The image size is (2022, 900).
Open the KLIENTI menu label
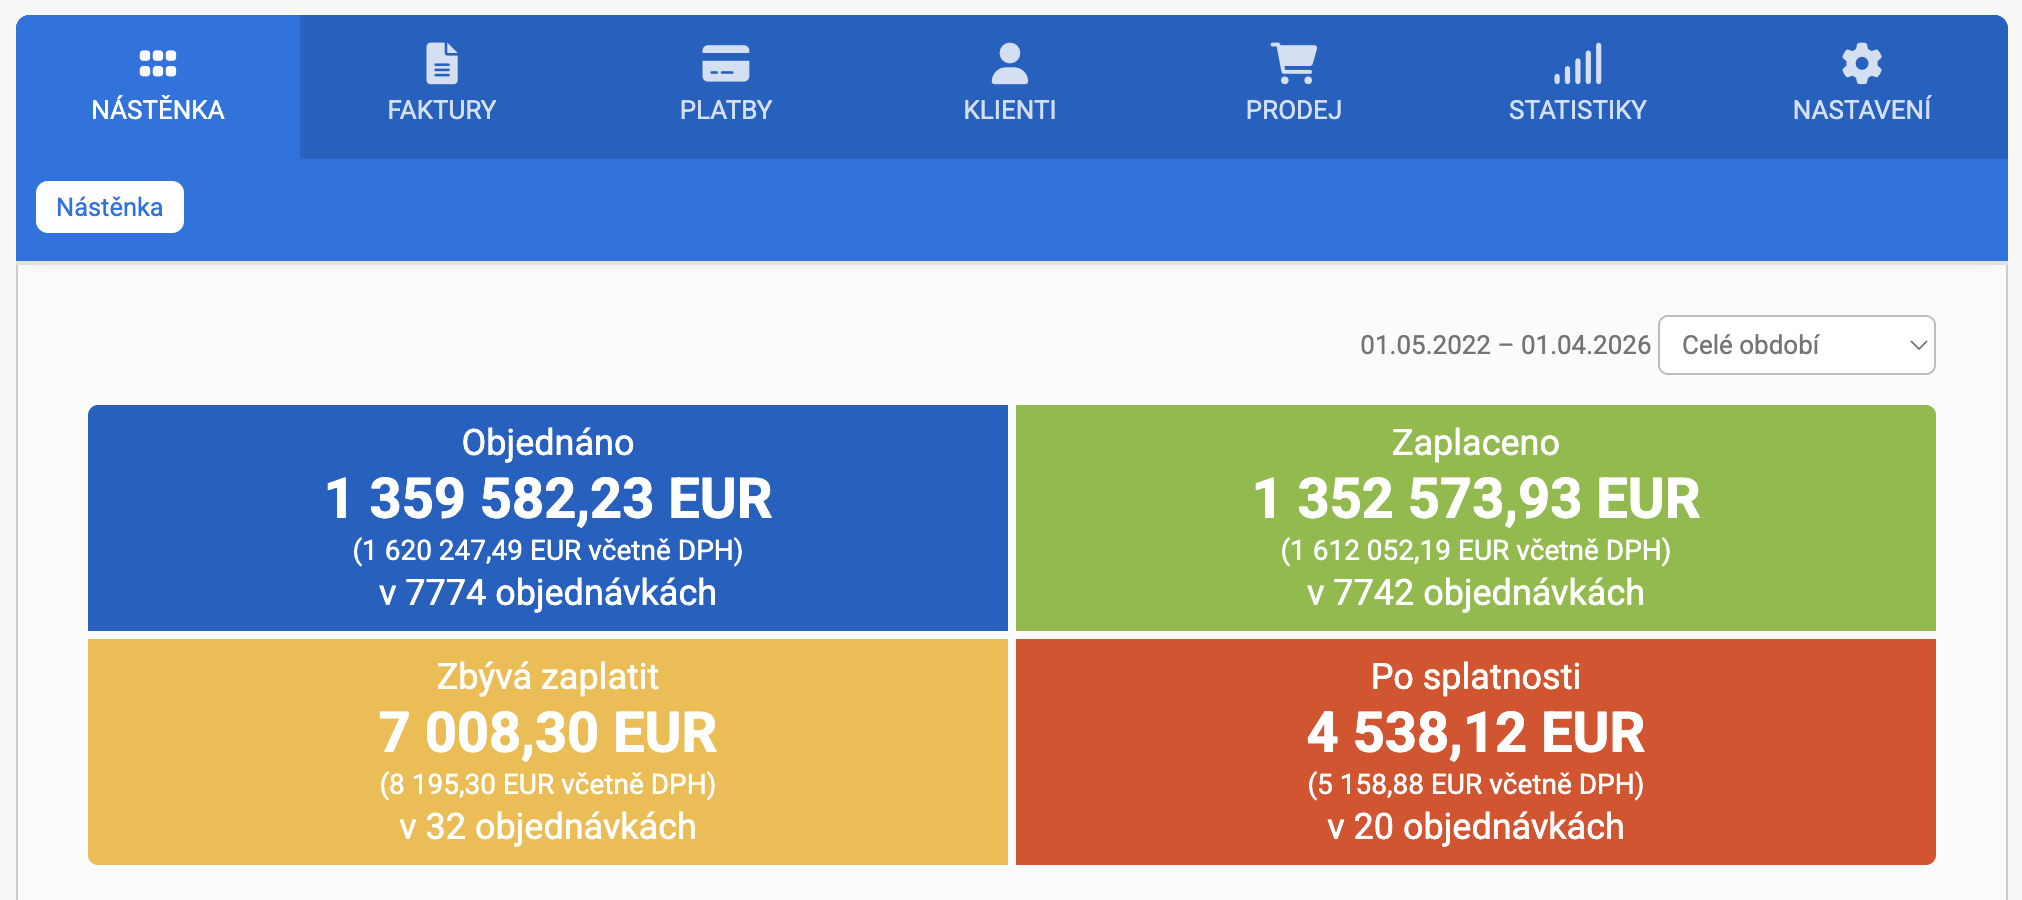click(x=1009, y=110)
